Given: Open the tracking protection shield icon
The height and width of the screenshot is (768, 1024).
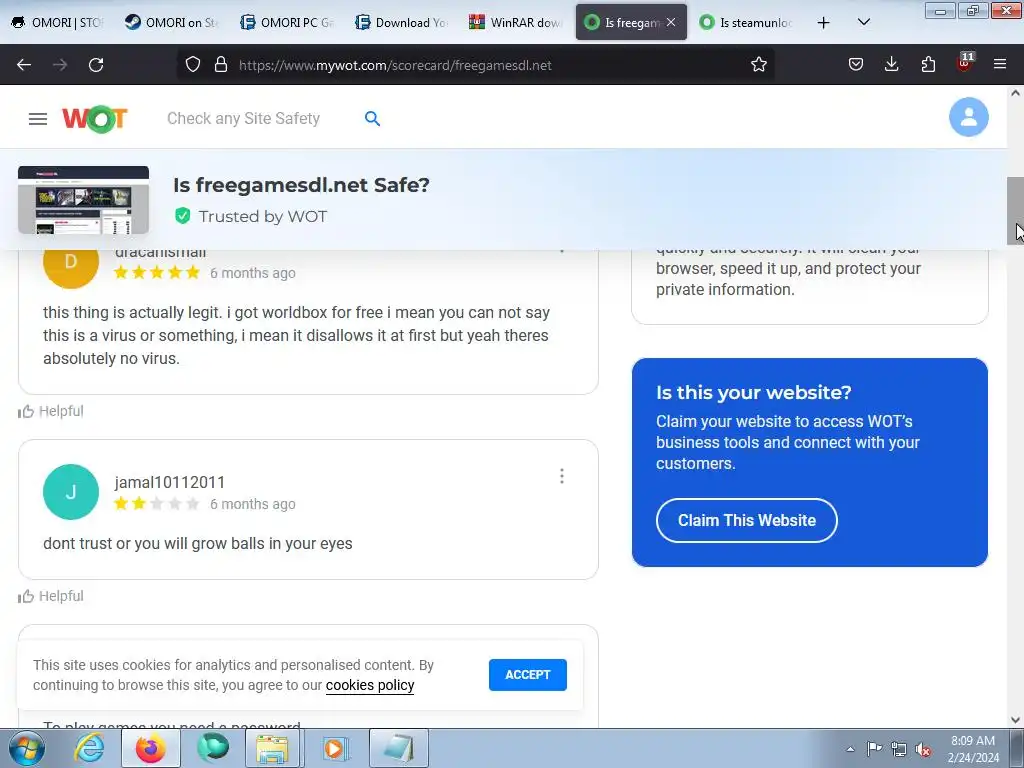Looking at the screenshot, I should point(193,65).
